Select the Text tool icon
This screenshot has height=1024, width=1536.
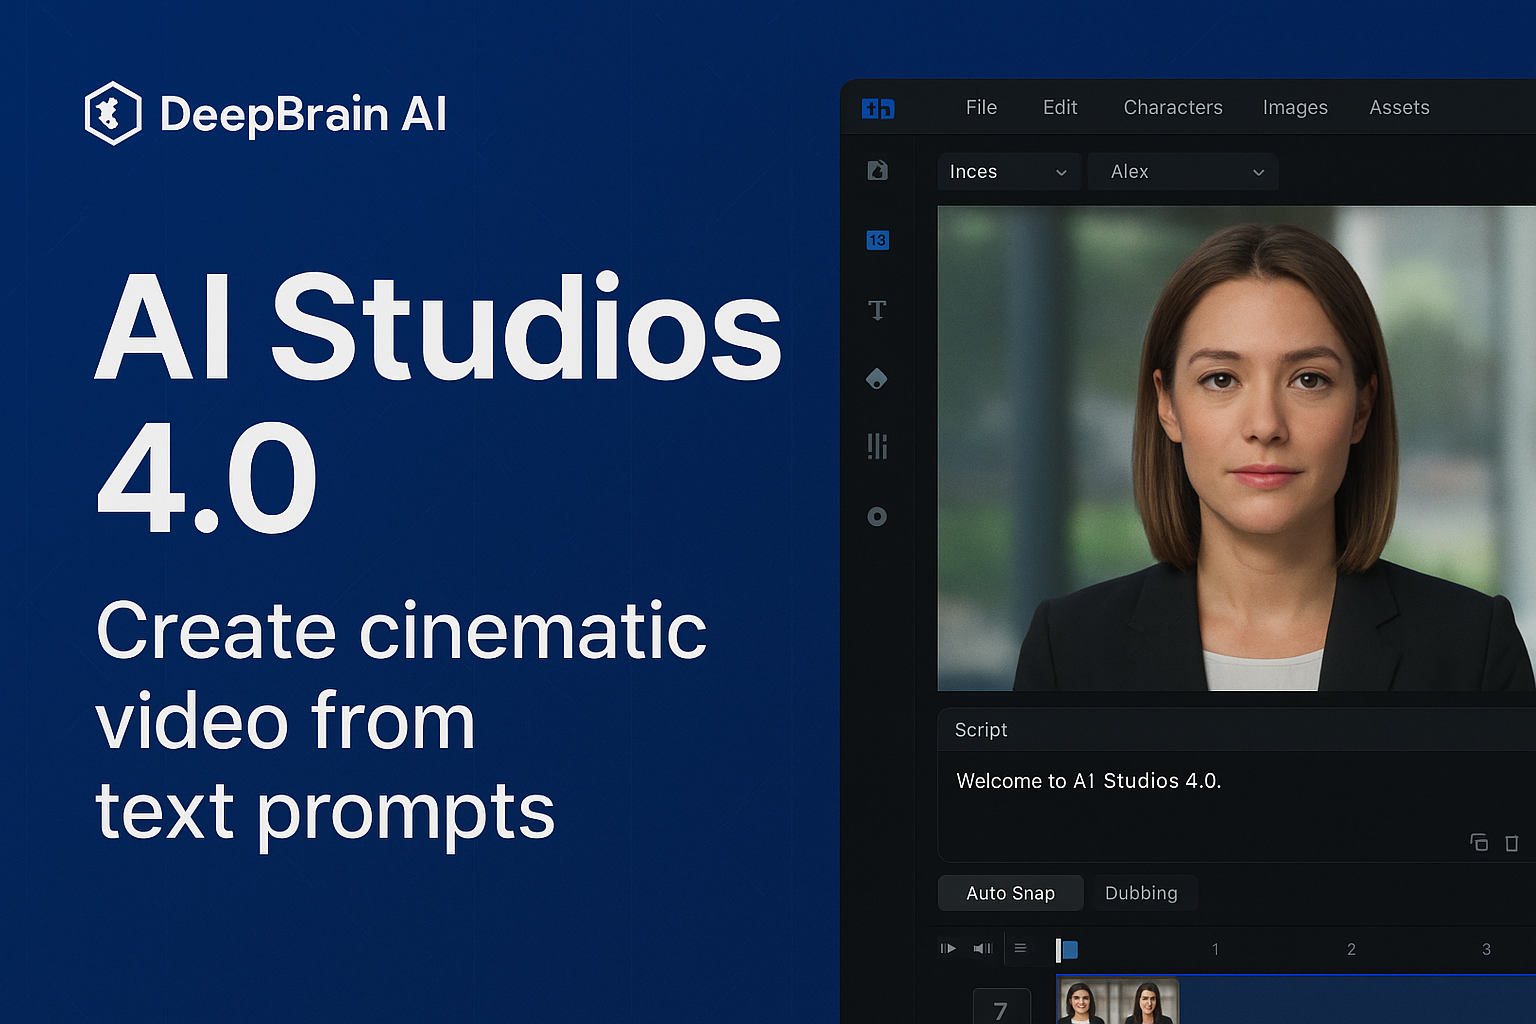(x=877, y=310)
